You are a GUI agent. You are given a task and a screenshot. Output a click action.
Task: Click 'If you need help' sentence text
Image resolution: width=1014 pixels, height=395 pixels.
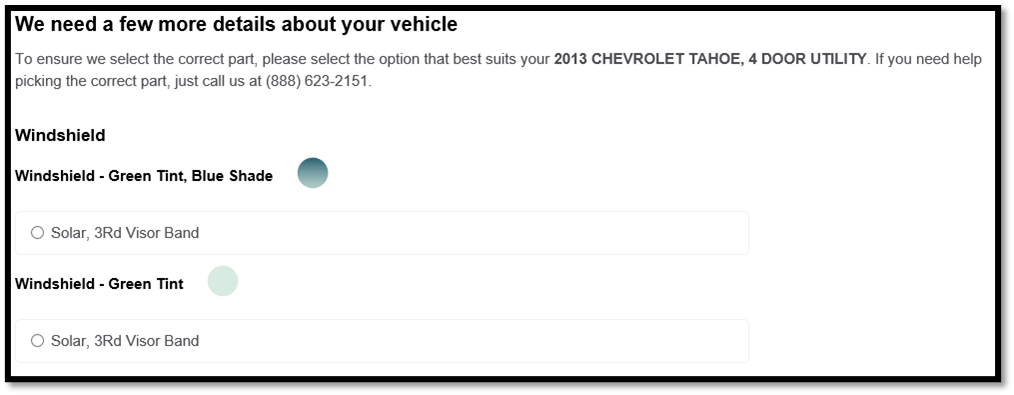(929, 59)
